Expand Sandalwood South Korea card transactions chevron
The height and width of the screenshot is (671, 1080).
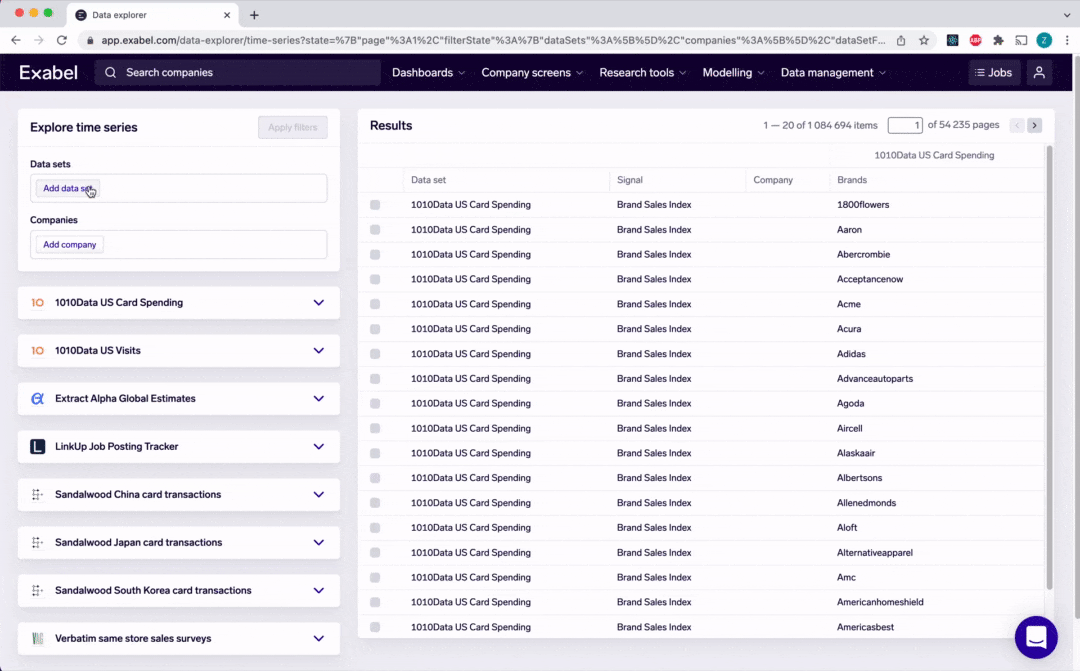[x=319, y=590]
